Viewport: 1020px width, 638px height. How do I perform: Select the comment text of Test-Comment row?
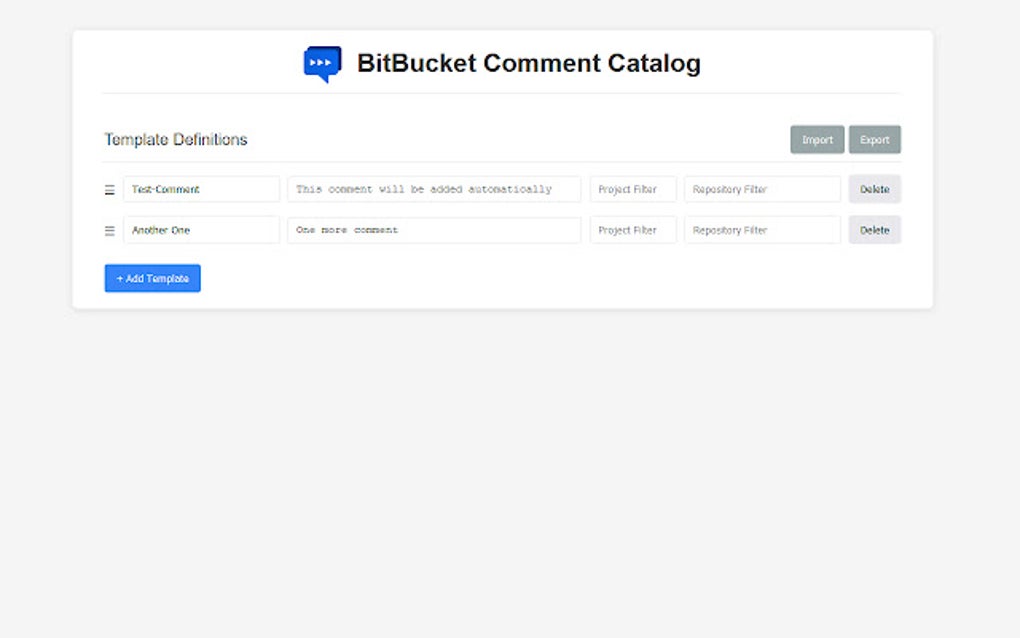click(x=433, y=188)
